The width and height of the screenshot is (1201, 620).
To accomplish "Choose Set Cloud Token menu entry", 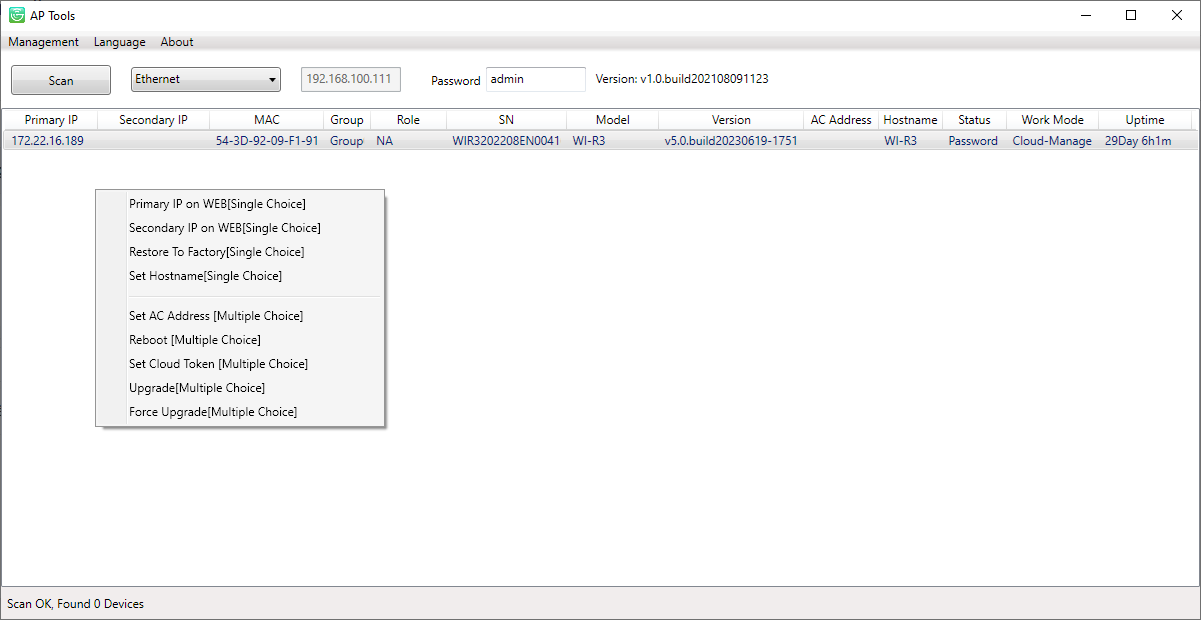I will click(218, 364).
